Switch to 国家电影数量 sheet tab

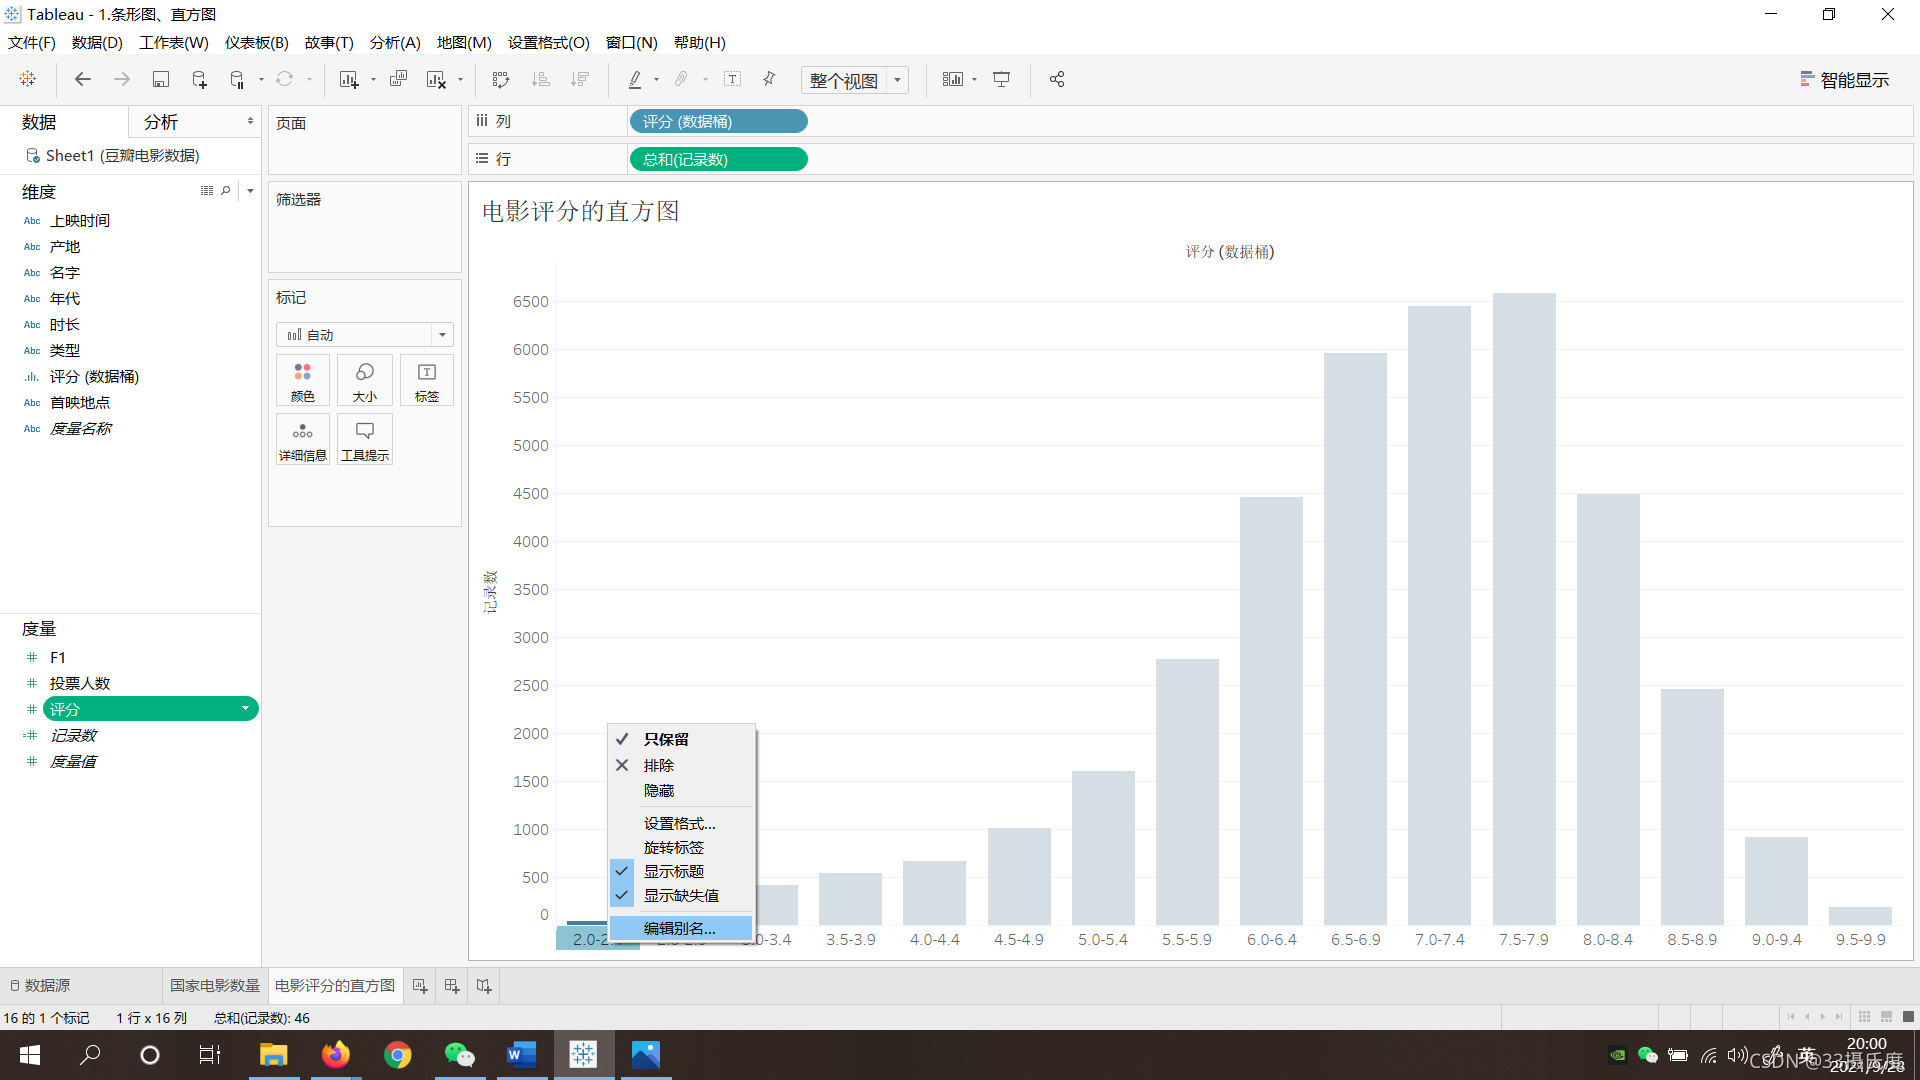point(214,986)
